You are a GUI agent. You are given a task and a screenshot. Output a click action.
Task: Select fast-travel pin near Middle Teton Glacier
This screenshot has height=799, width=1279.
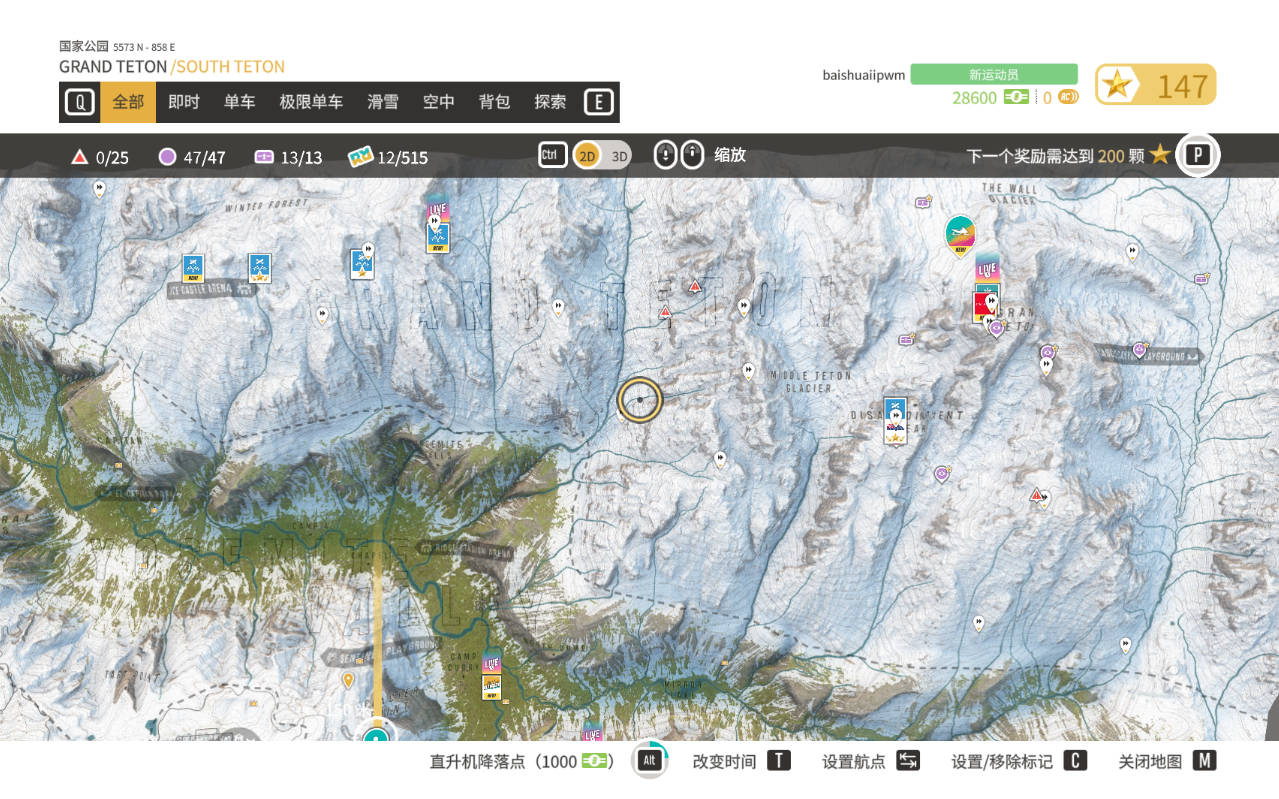point(748,372)
